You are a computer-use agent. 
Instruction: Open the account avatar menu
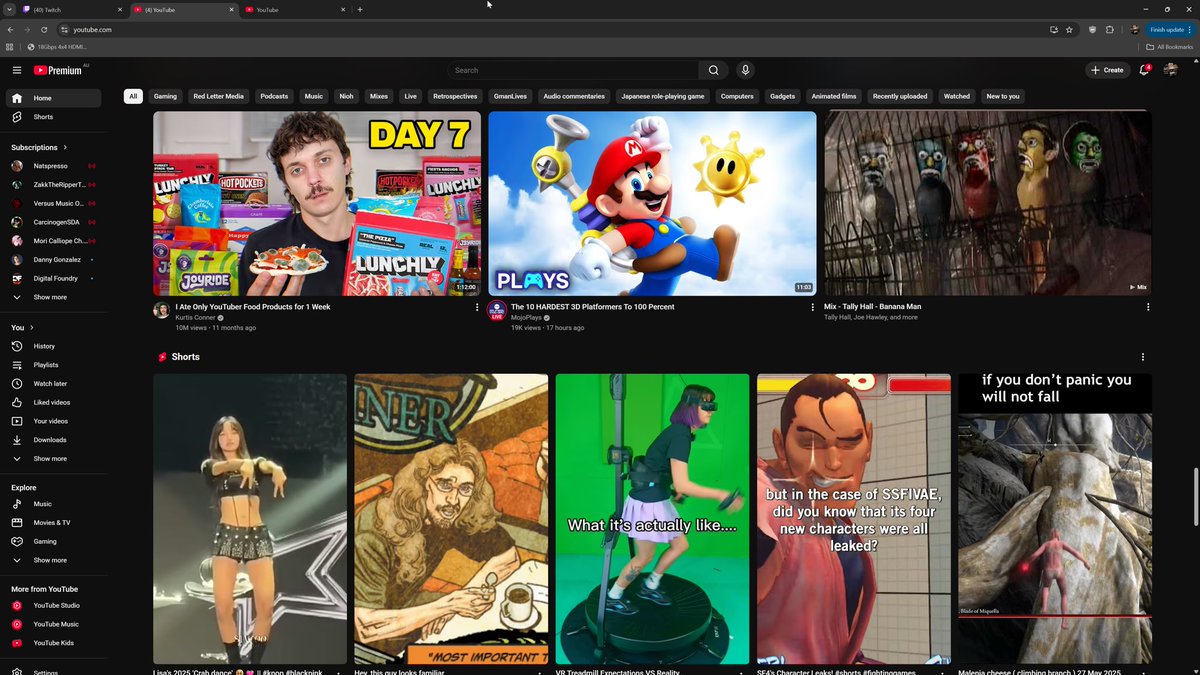click(1171, 70)
